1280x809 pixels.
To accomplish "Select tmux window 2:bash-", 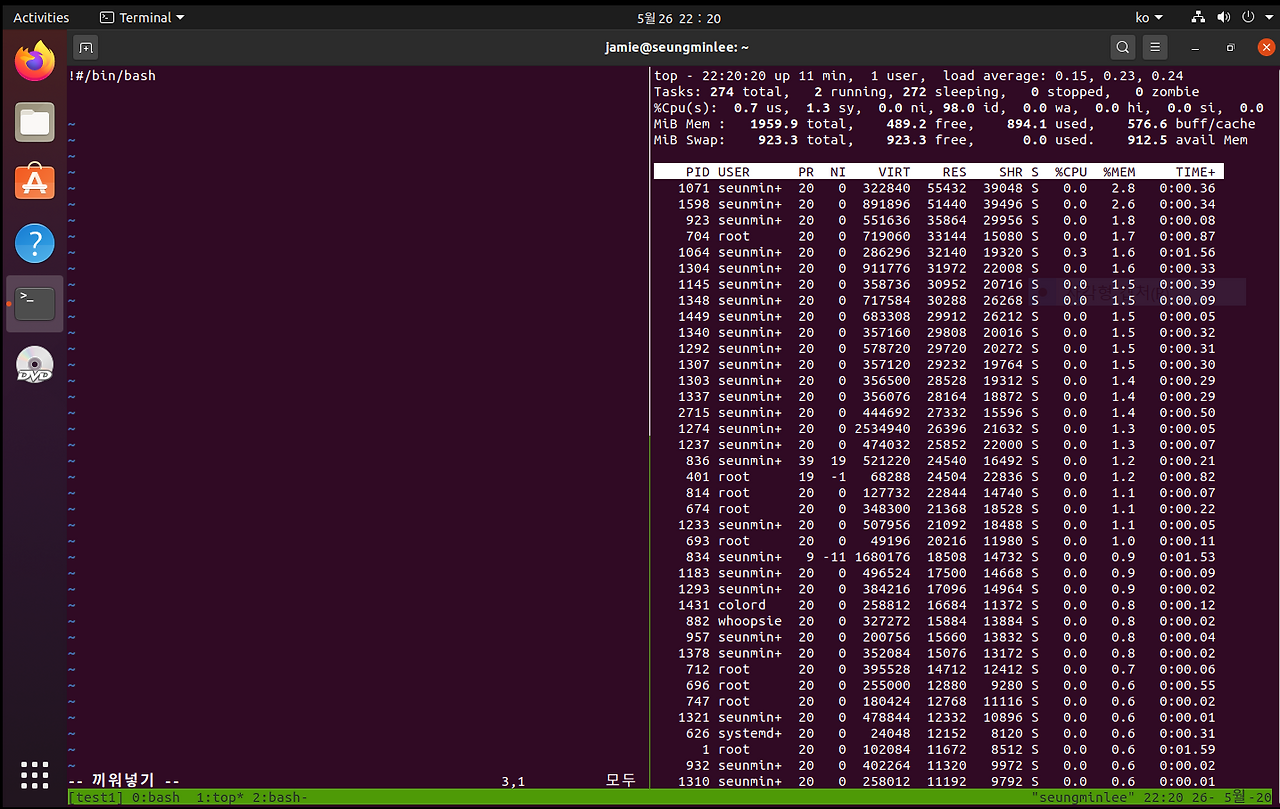I will (282, 797).
